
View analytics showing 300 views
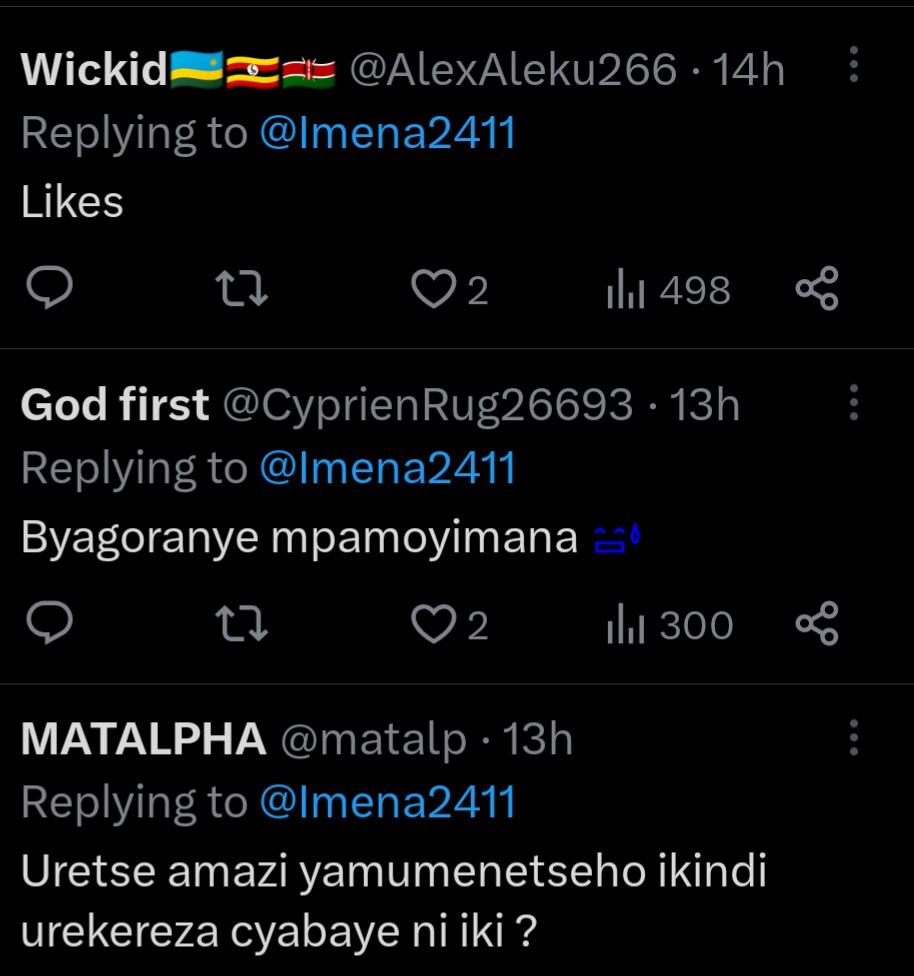tap(669, 625)
